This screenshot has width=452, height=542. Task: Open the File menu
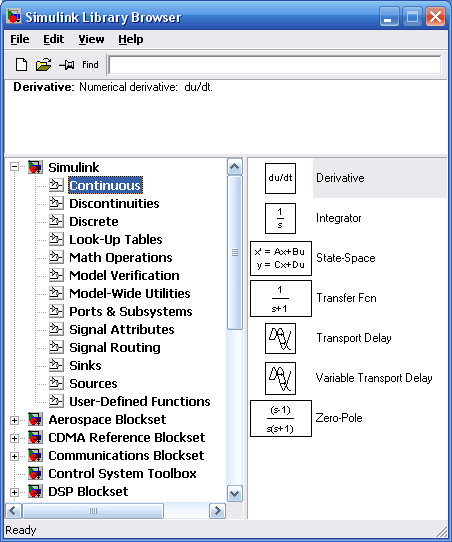20,39
